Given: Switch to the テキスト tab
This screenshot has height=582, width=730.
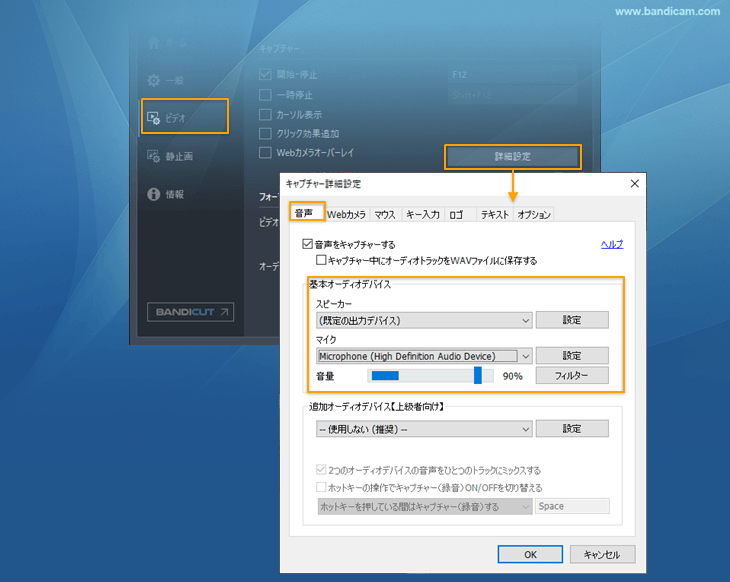Looking at the screenshot, I should pyautogui.click(x=494, y=215).
